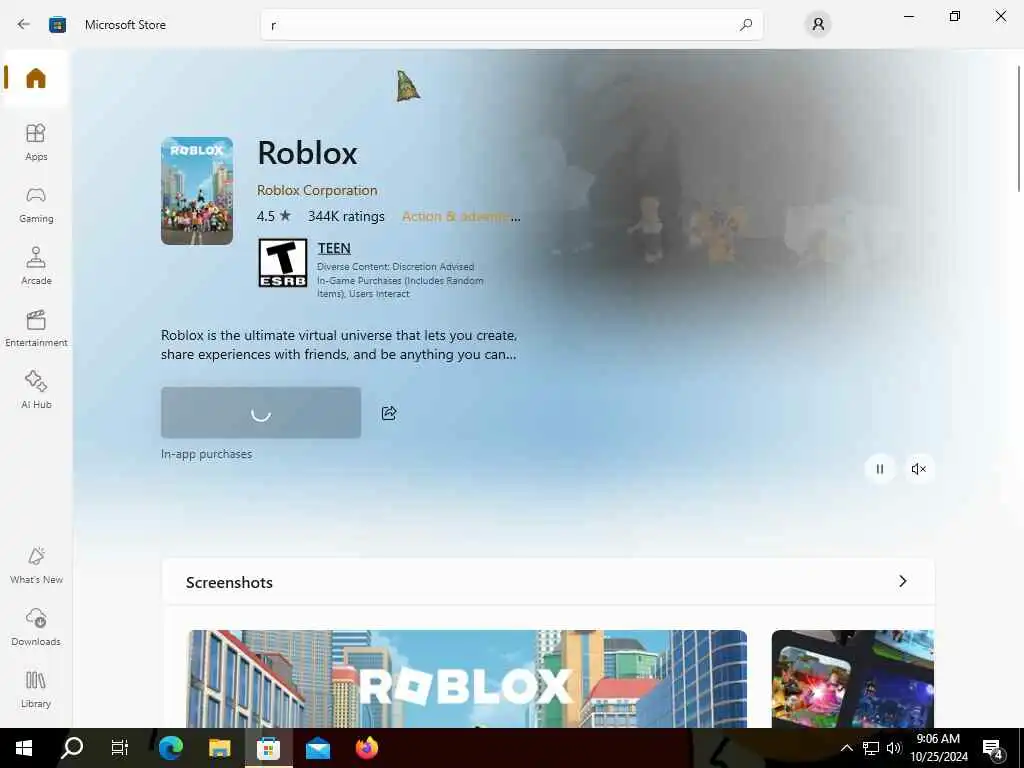This screenshot has width=1024, height=768.
Task: Click the ESRB Teen rating badge
Action: (x=282, y=263)
